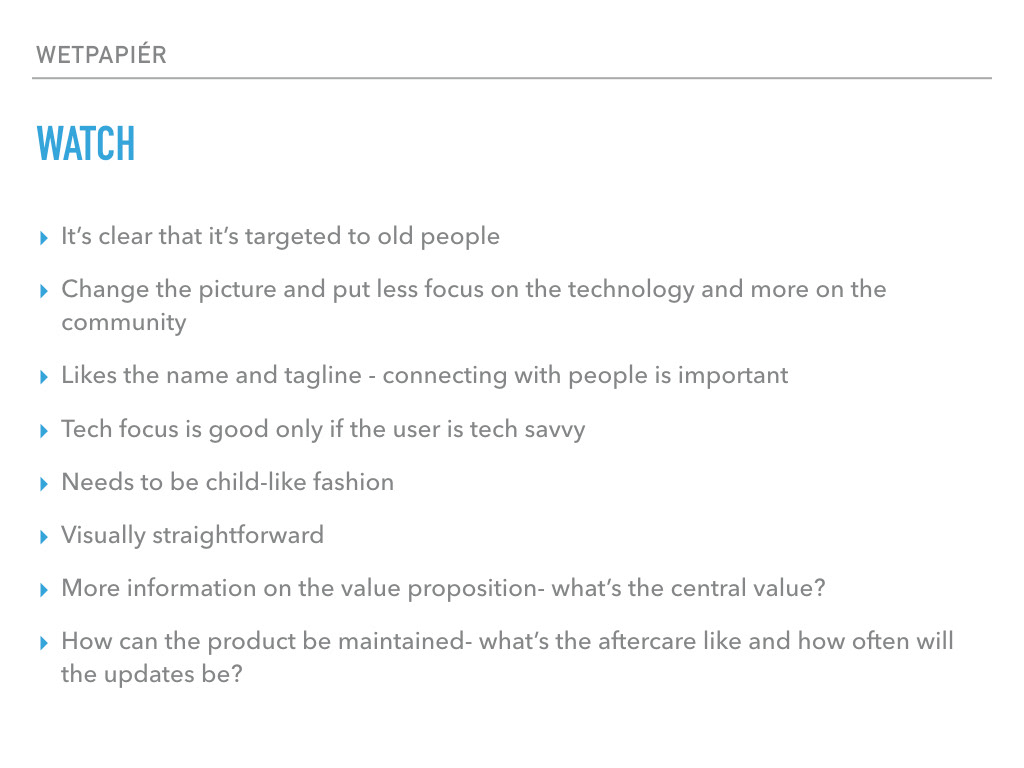Image resolution: width=1024 pixels, height=768 pixels.
Task: Click 'connecting with people is important' phrase
Action: [x=585, y=376]
